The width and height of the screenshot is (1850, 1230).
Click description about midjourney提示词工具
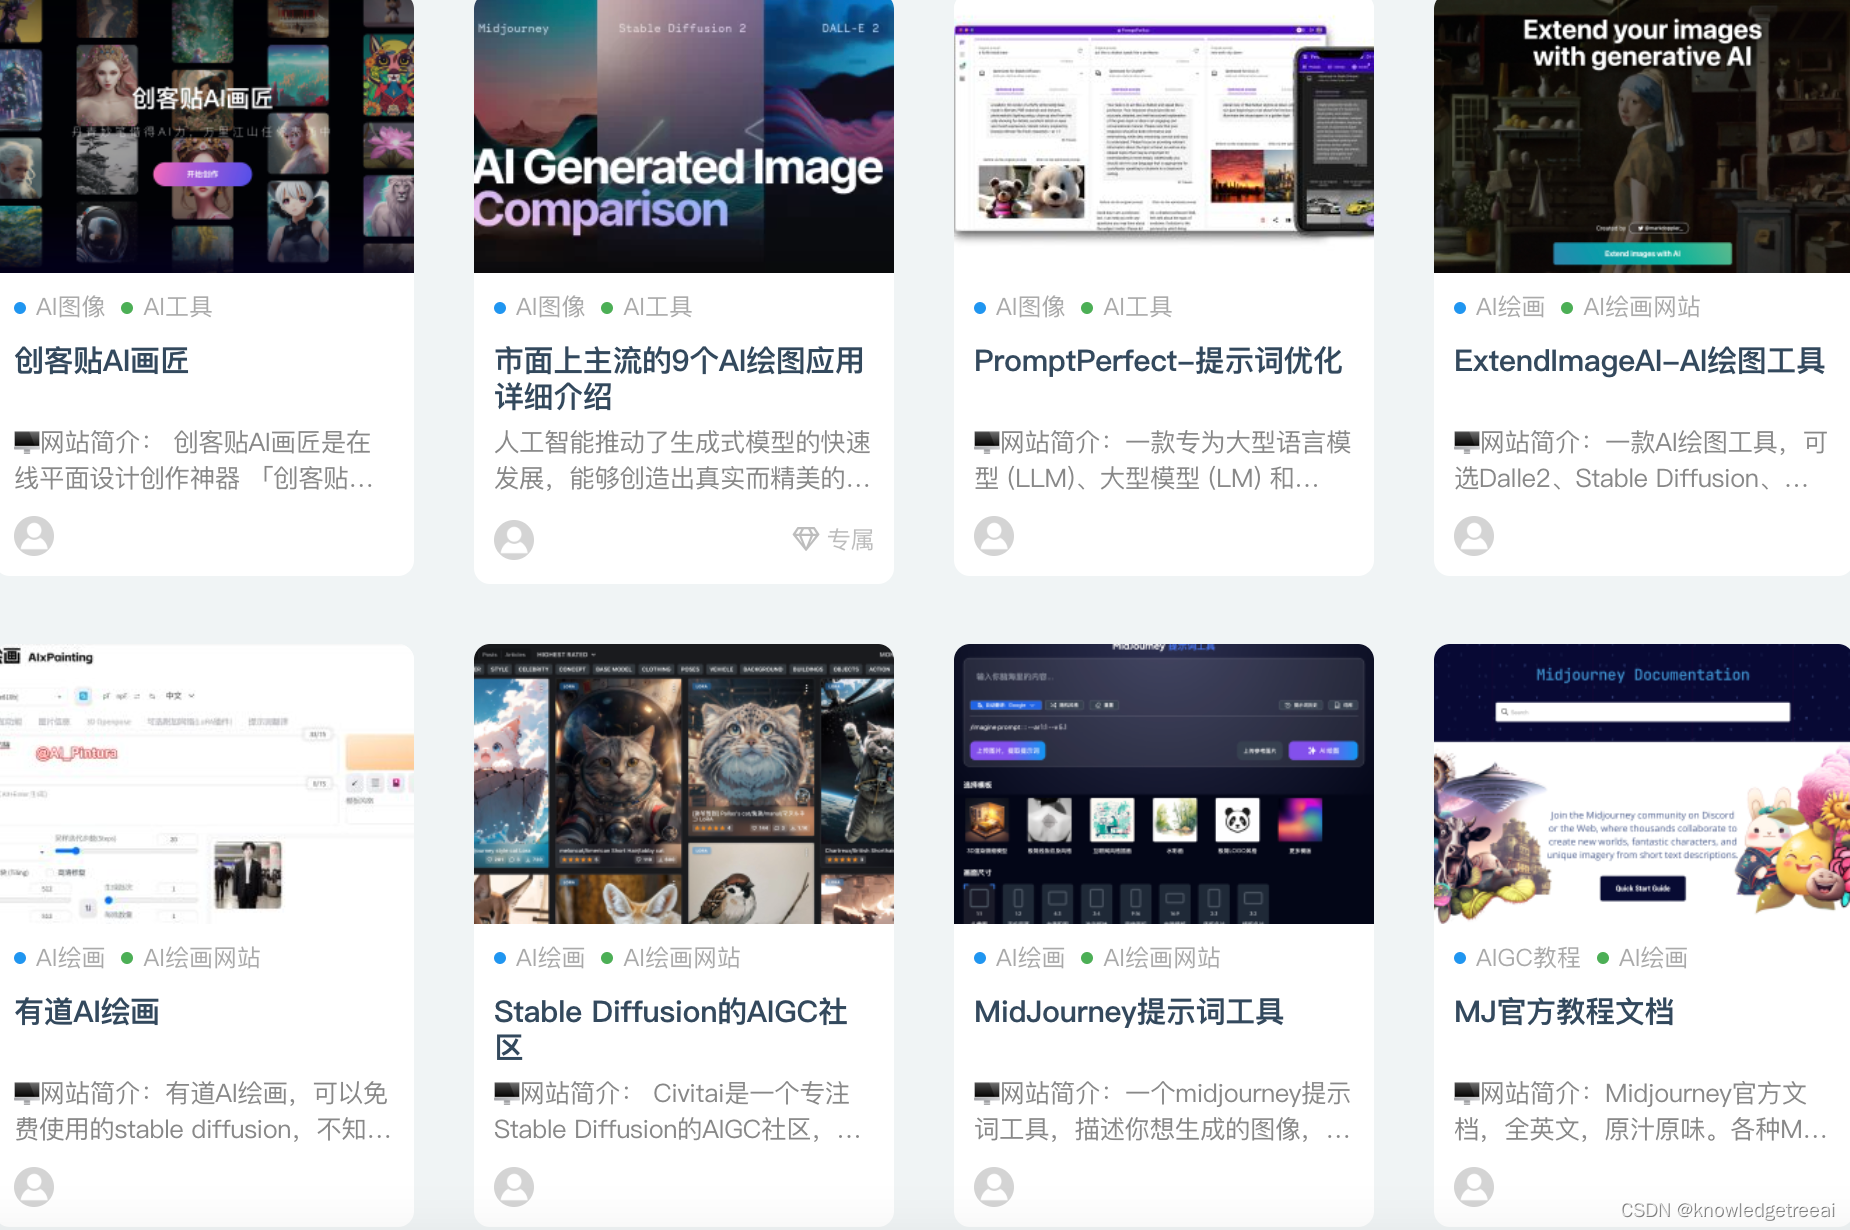point(1163,1111)
